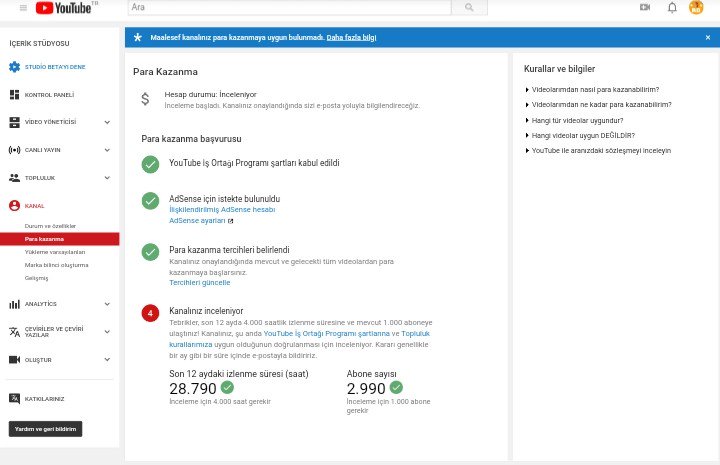Open Yükleme varsayılanları menu item
Image resolution: width=720 pixels, height=465 pixels.
pos(55,252)
